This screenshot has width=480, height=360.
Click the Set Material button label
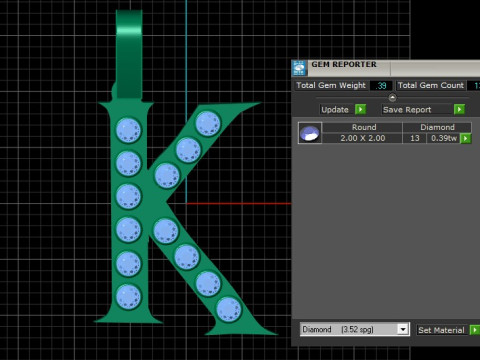(442, 330)
